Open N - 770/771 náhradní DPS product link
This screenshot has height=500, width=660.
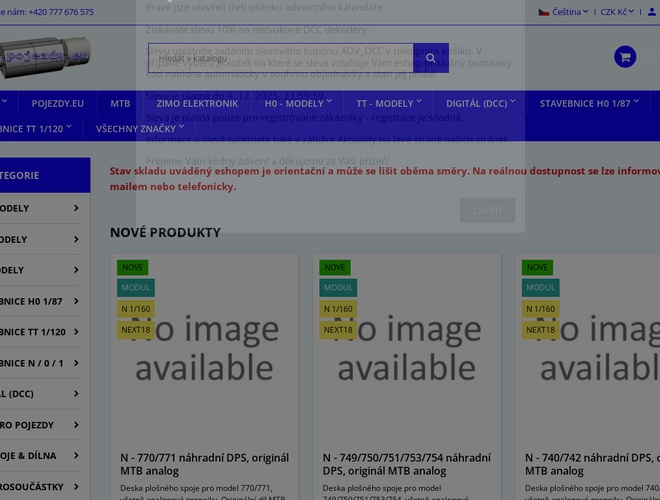click(x=203, y=464)
